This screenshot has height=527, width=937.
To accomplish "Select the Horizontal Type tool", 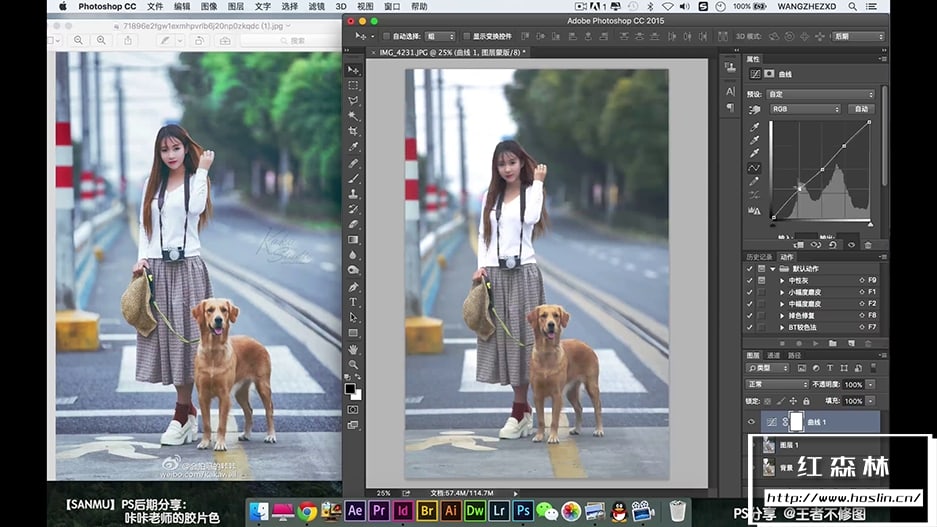I will (x=353, y=302).
